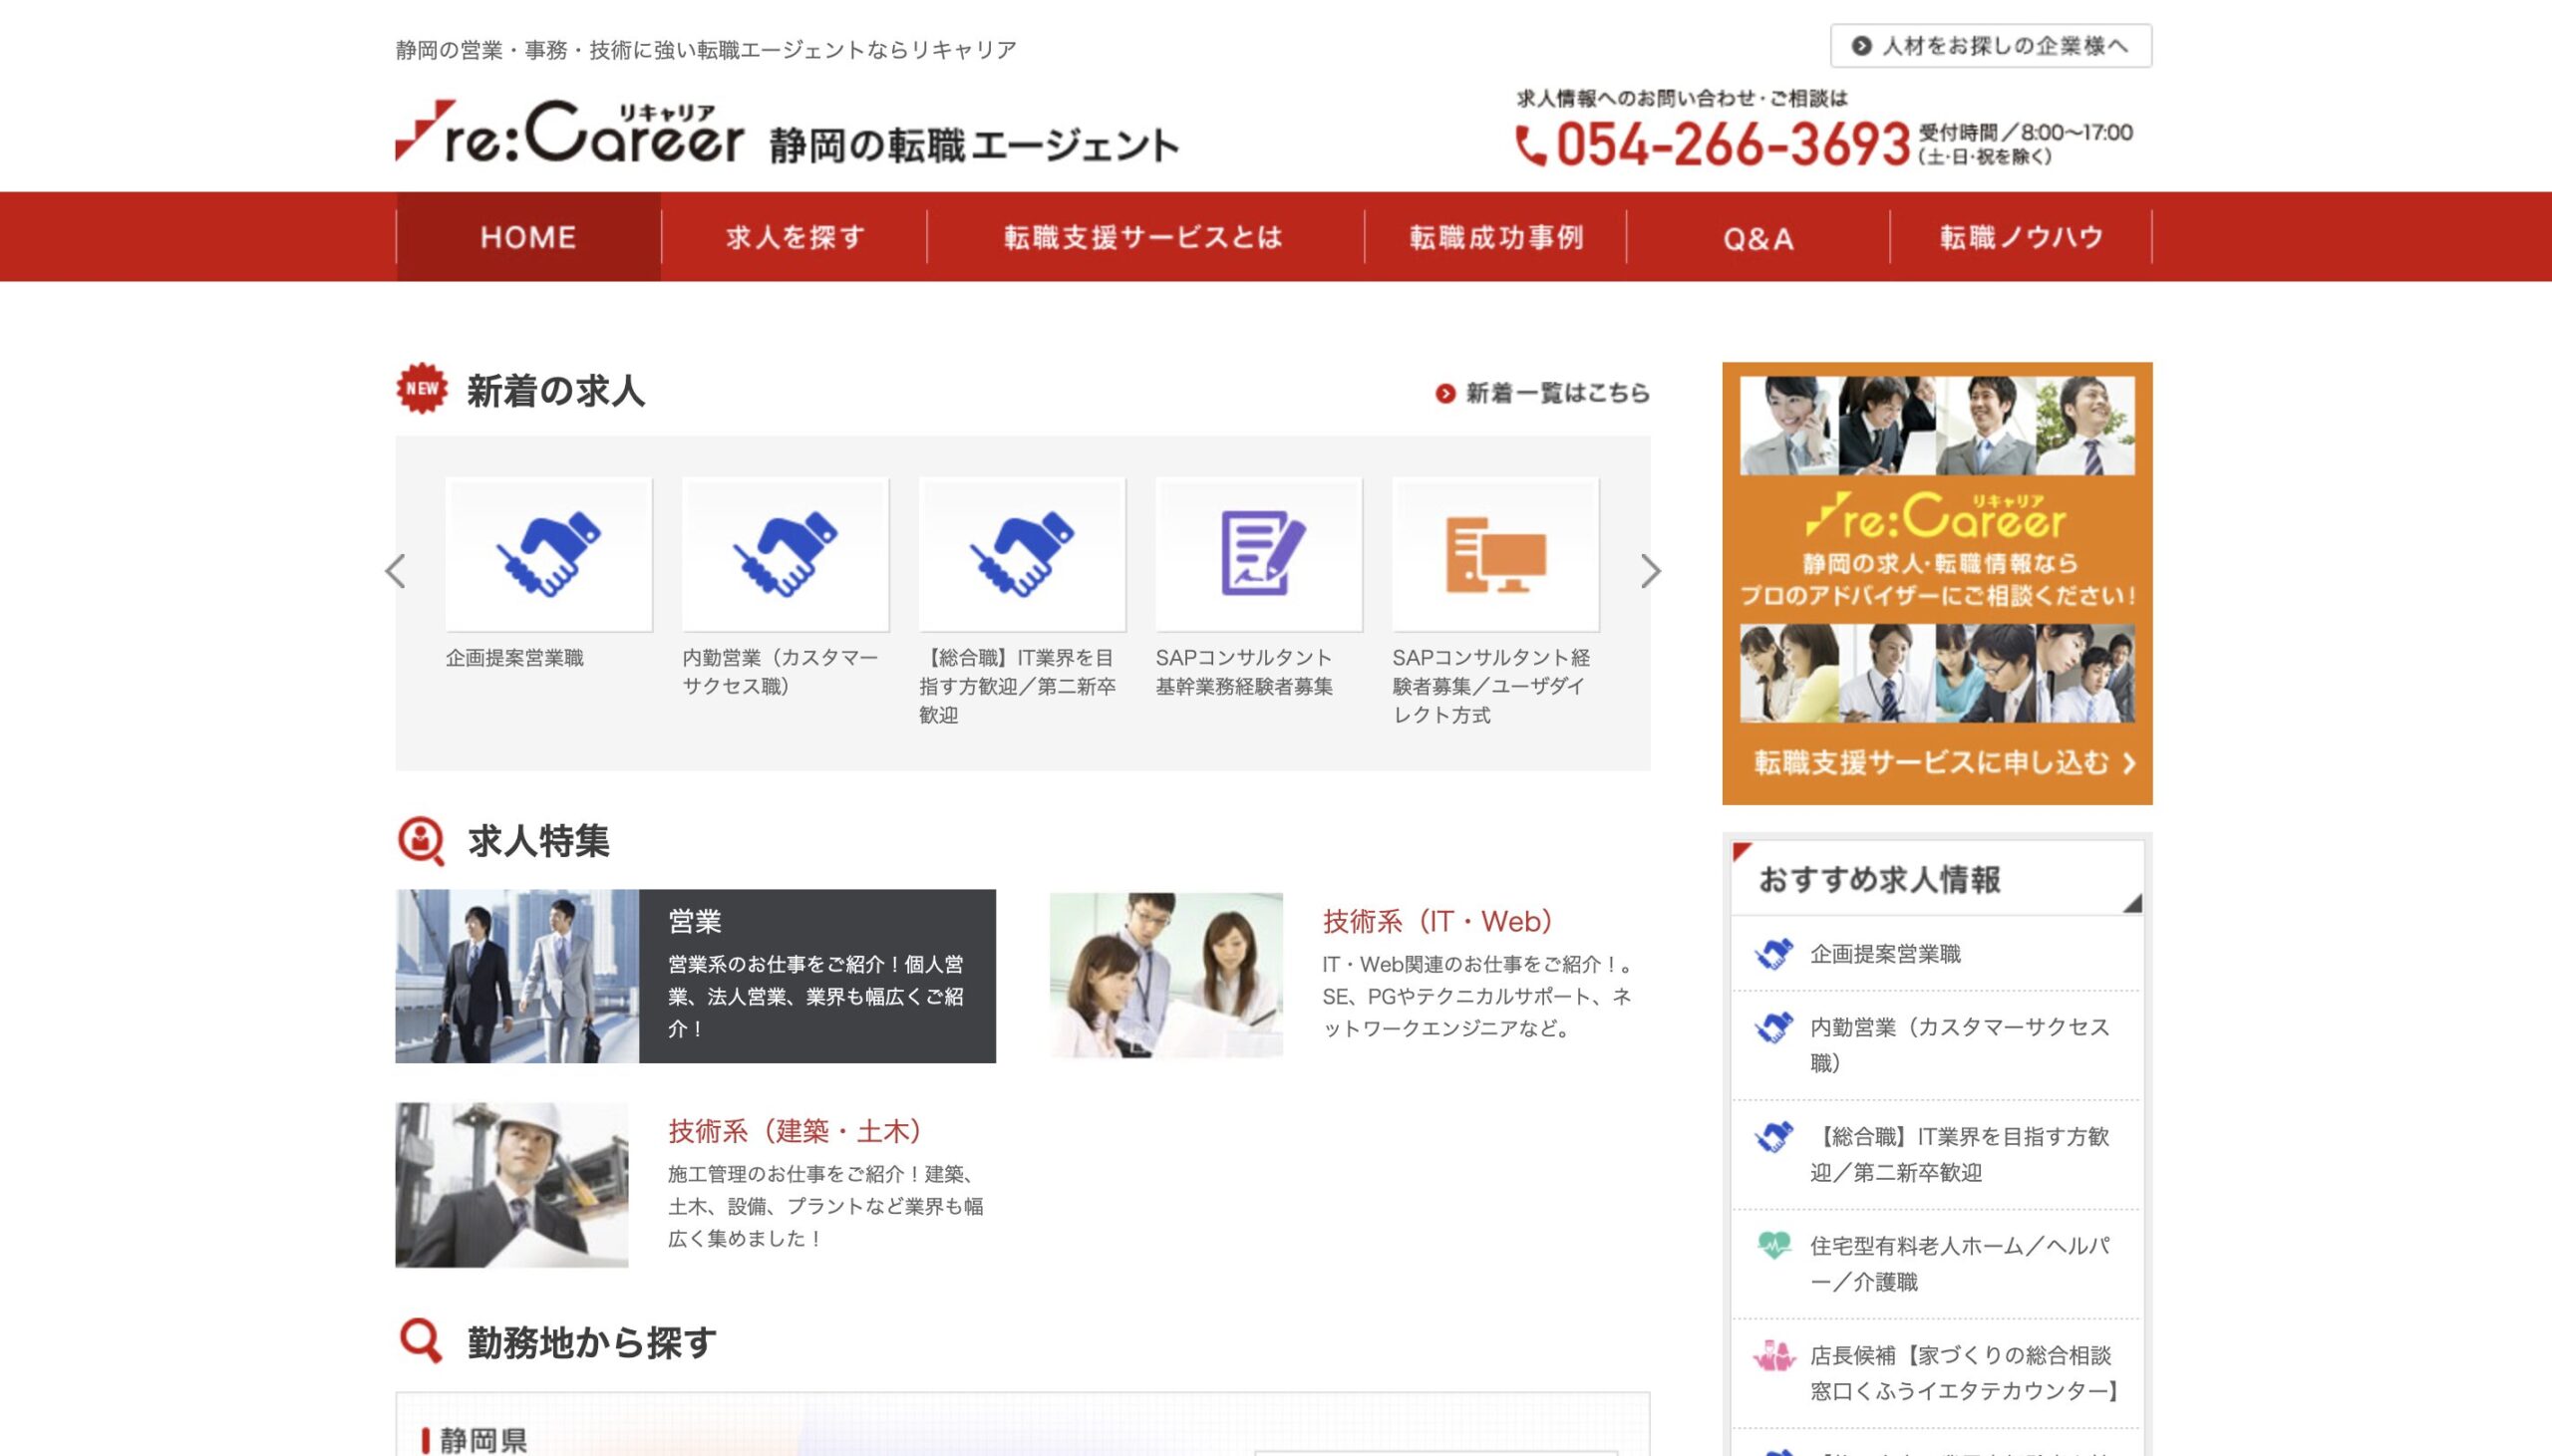Click the orange computer icon job card

1496,554
